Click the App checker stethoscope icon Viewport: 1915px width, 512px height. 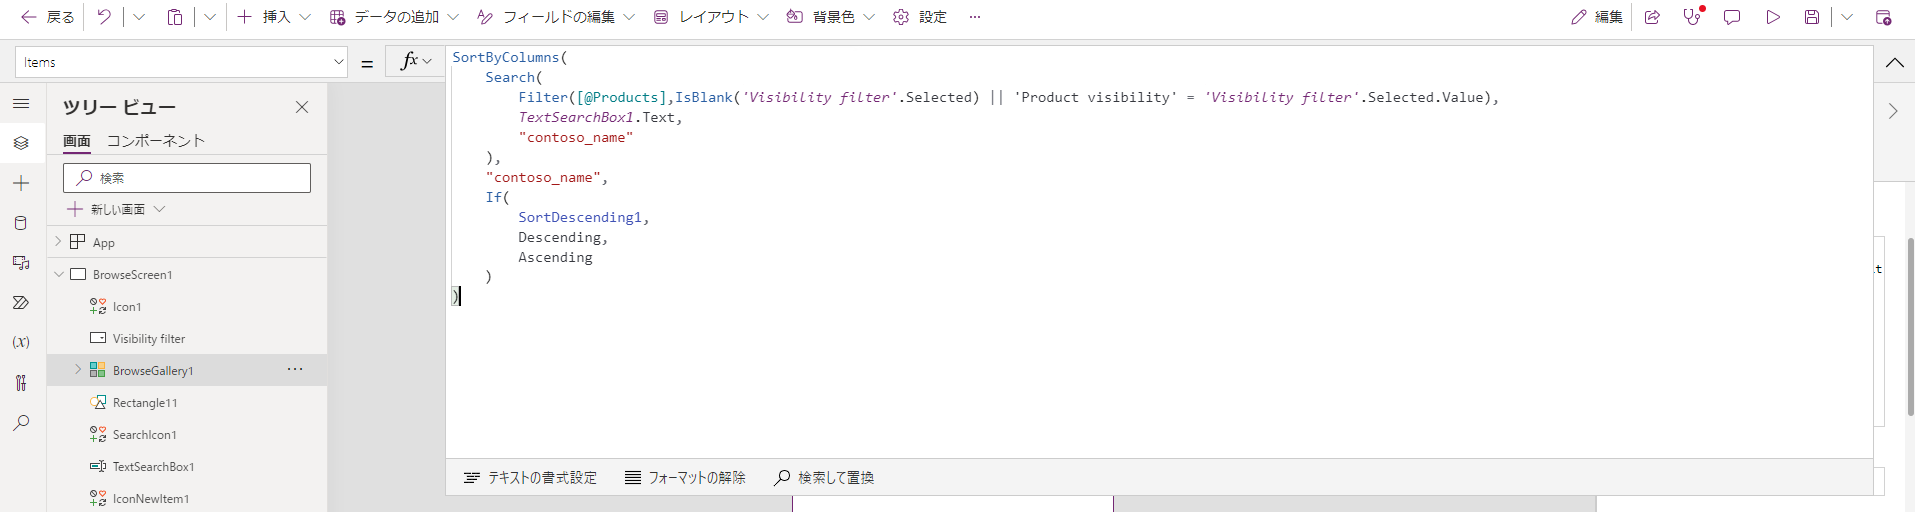[x=1692, y=17]
